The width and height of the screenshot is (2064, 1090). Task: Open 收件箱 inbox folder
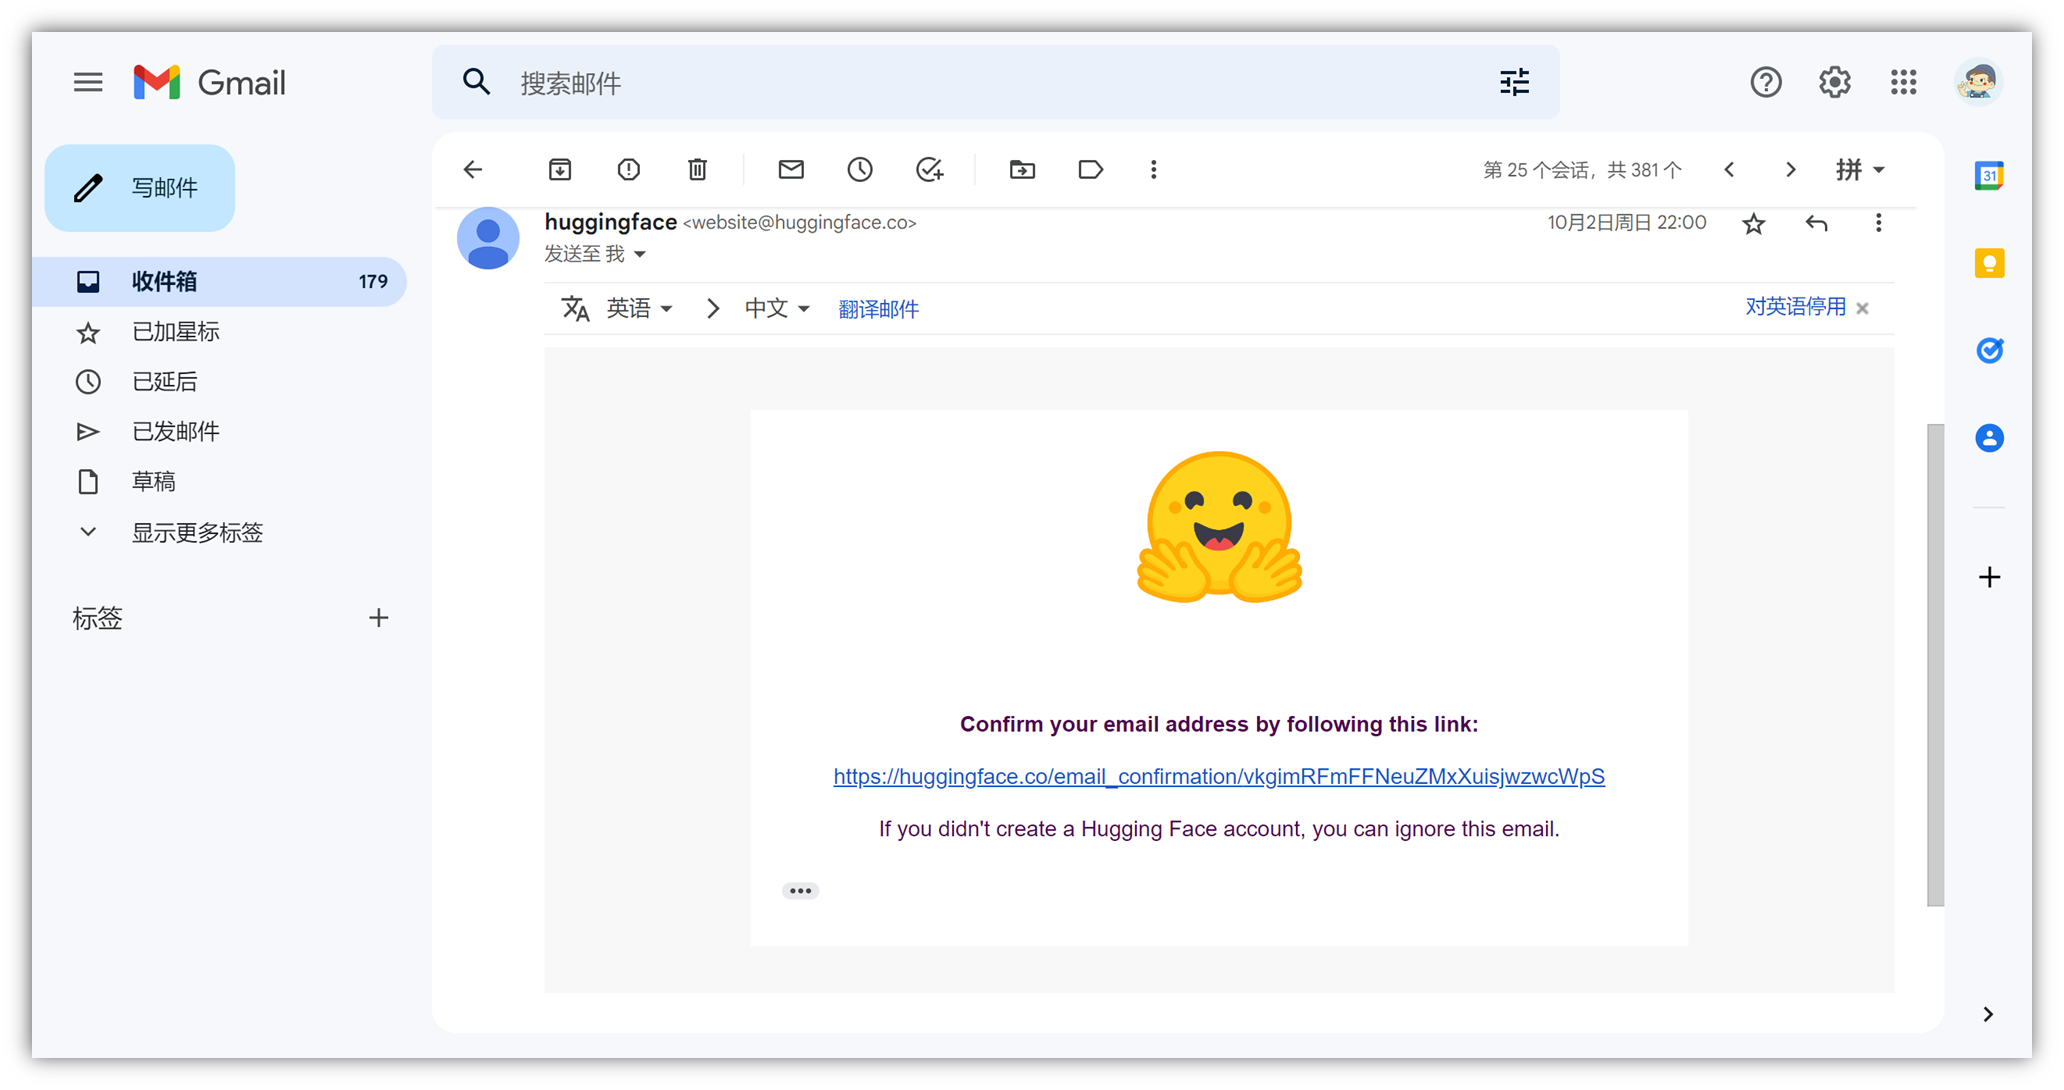coord(220,282)
